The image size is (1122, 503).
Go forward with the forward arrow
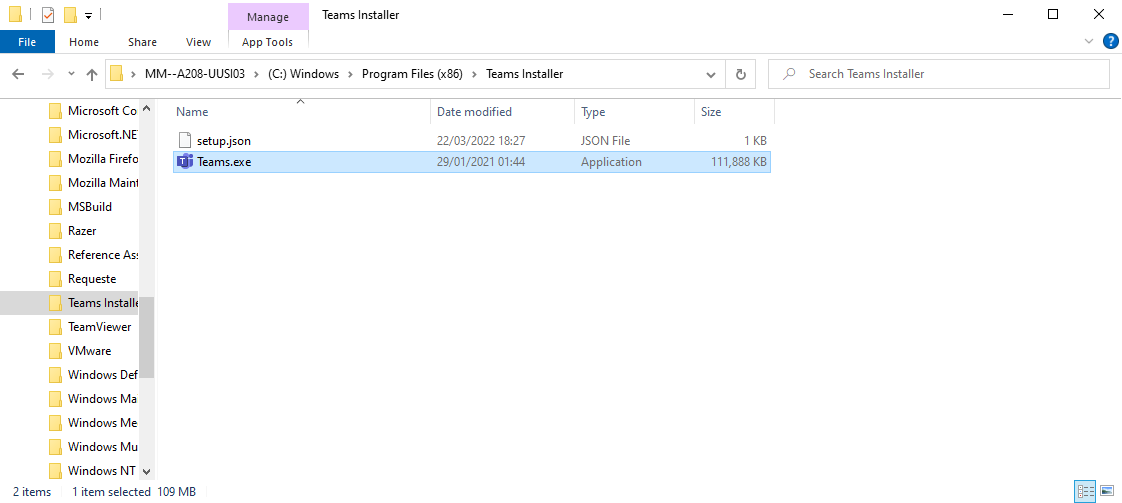click(47, 74)
